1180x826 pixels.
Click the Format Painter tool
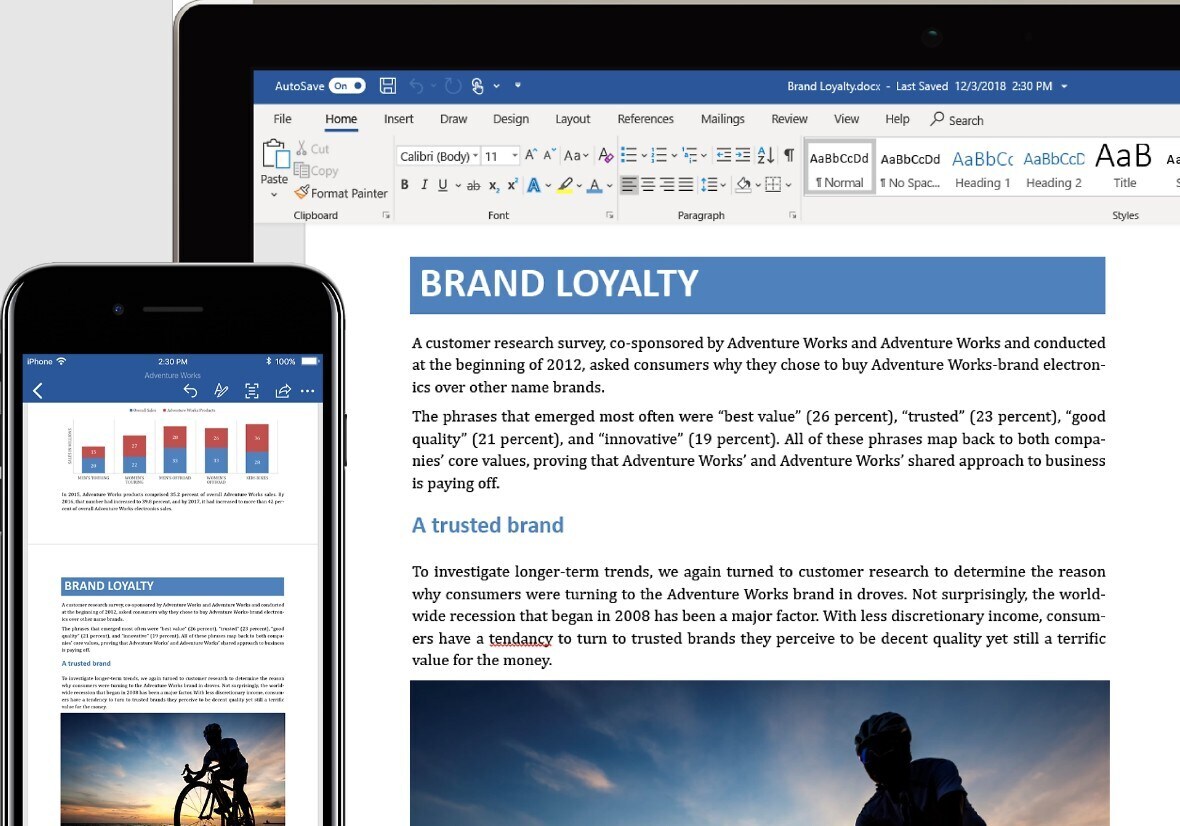click(x=340, y=193)
